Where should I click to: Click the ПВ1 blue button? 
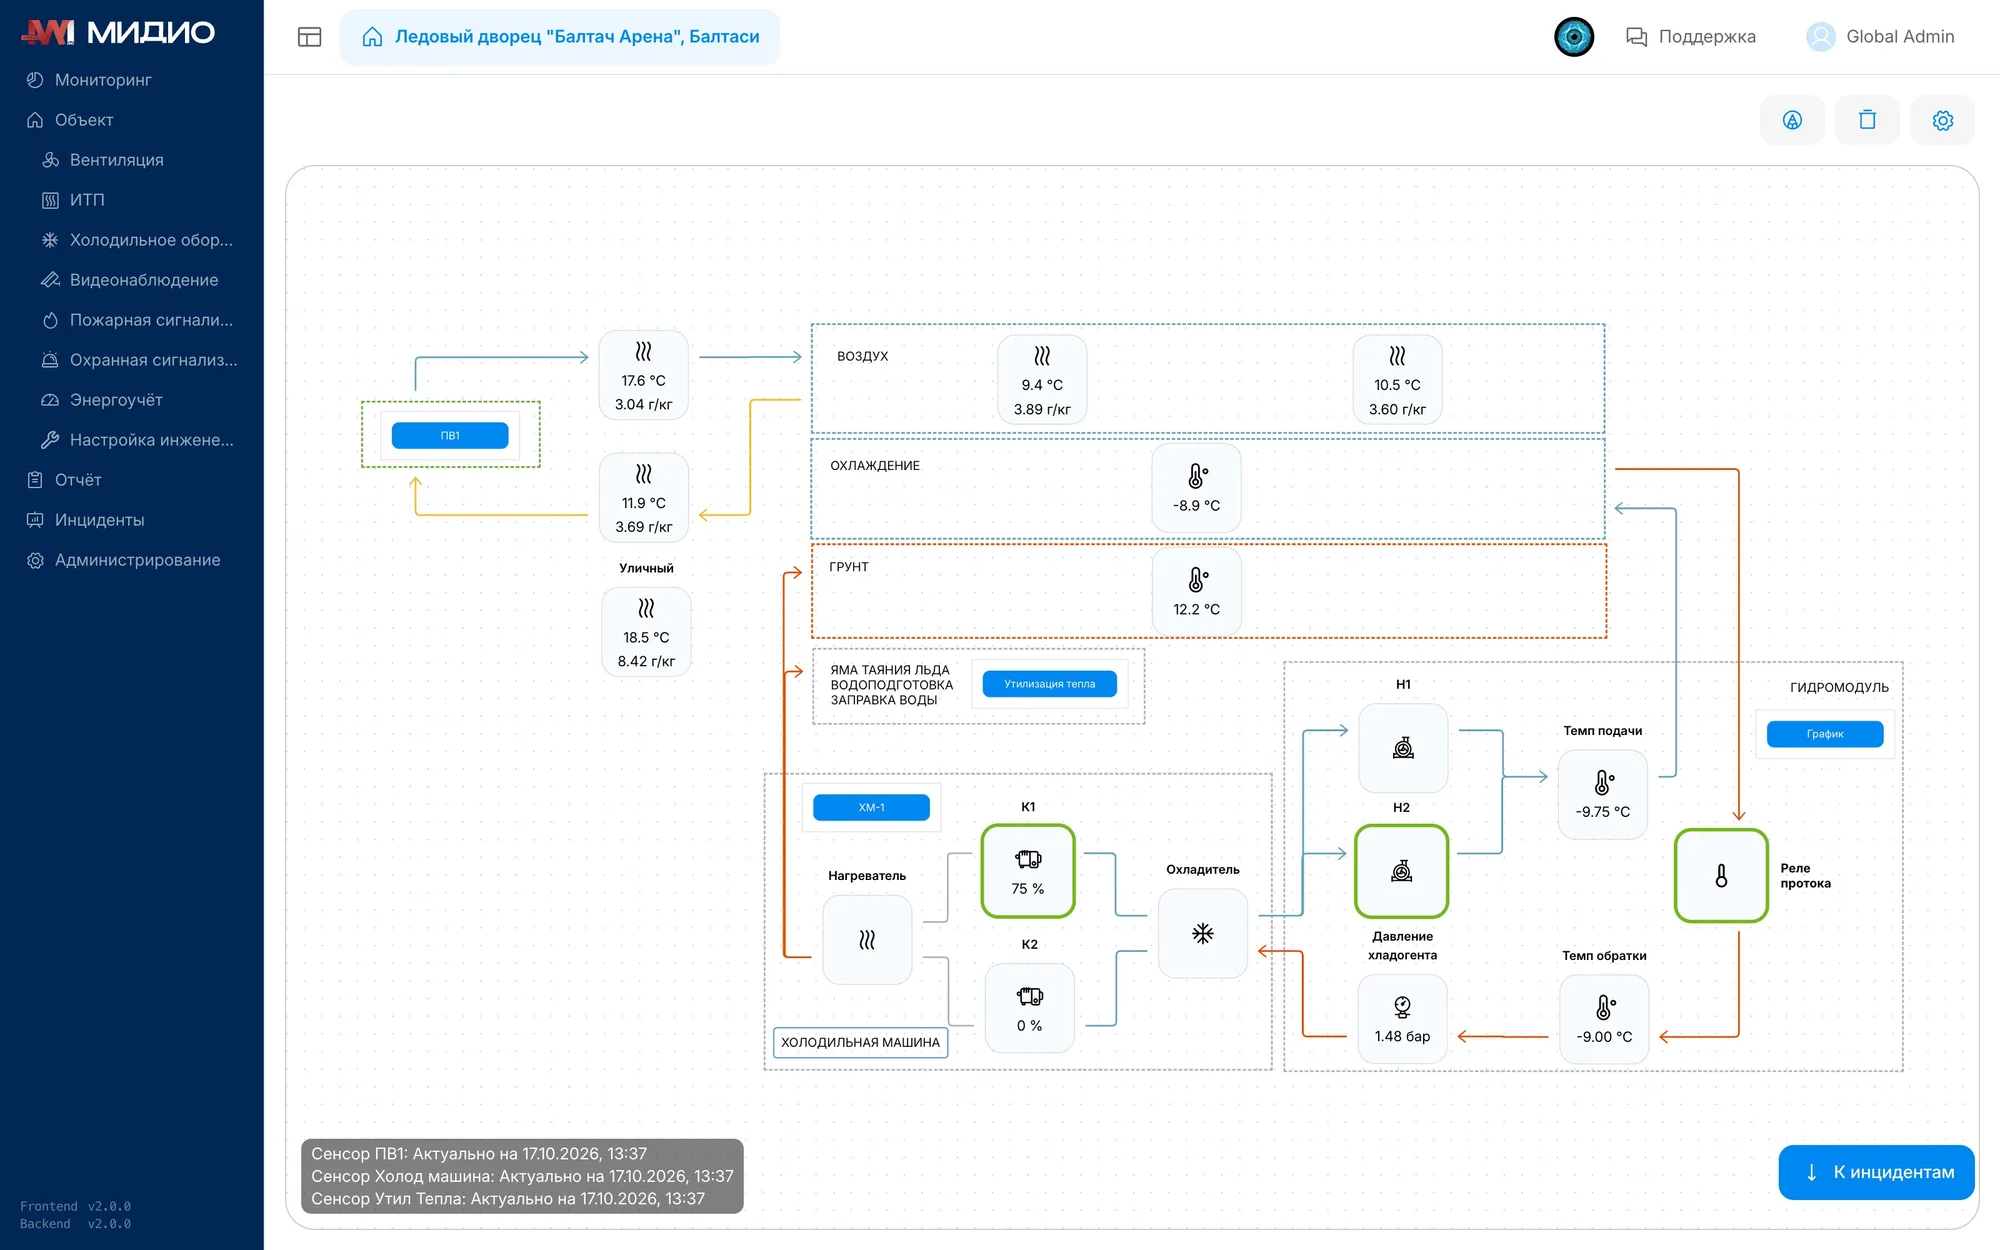pos(450,436)
